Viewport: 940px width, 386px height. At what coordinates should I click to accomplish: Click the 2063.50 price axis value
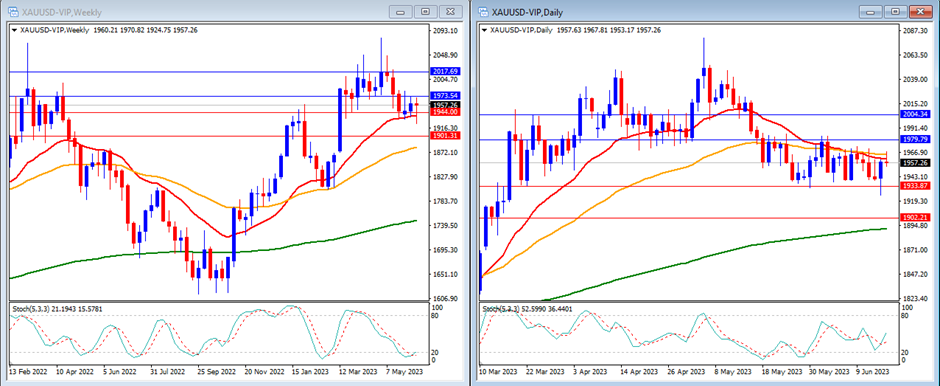coord(915,55)
